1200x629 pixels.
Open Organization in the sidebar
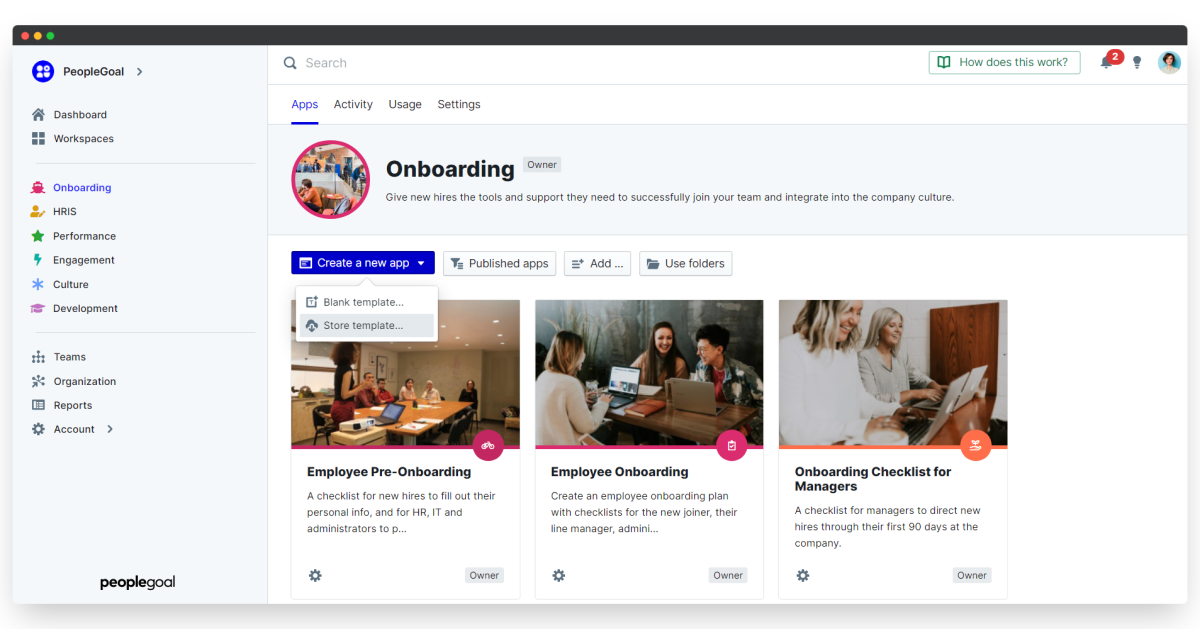tap(85, 382)
